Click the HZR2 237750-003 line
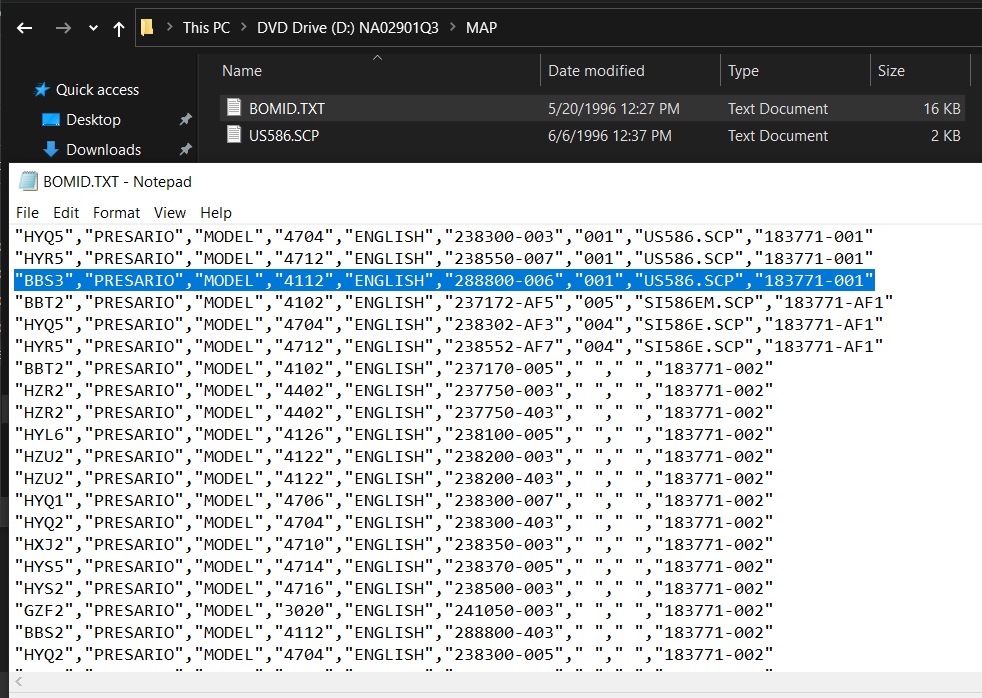The image size is (982, 698). tap(394, 391)
